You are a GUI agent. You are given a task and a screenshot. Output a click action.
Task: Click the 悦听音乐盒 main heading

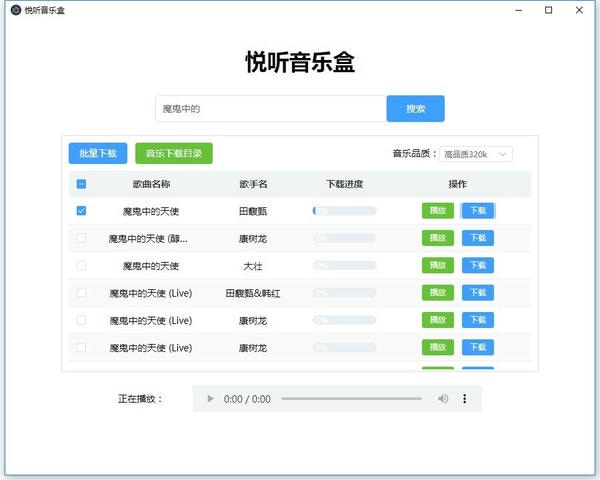pos(300,62)
